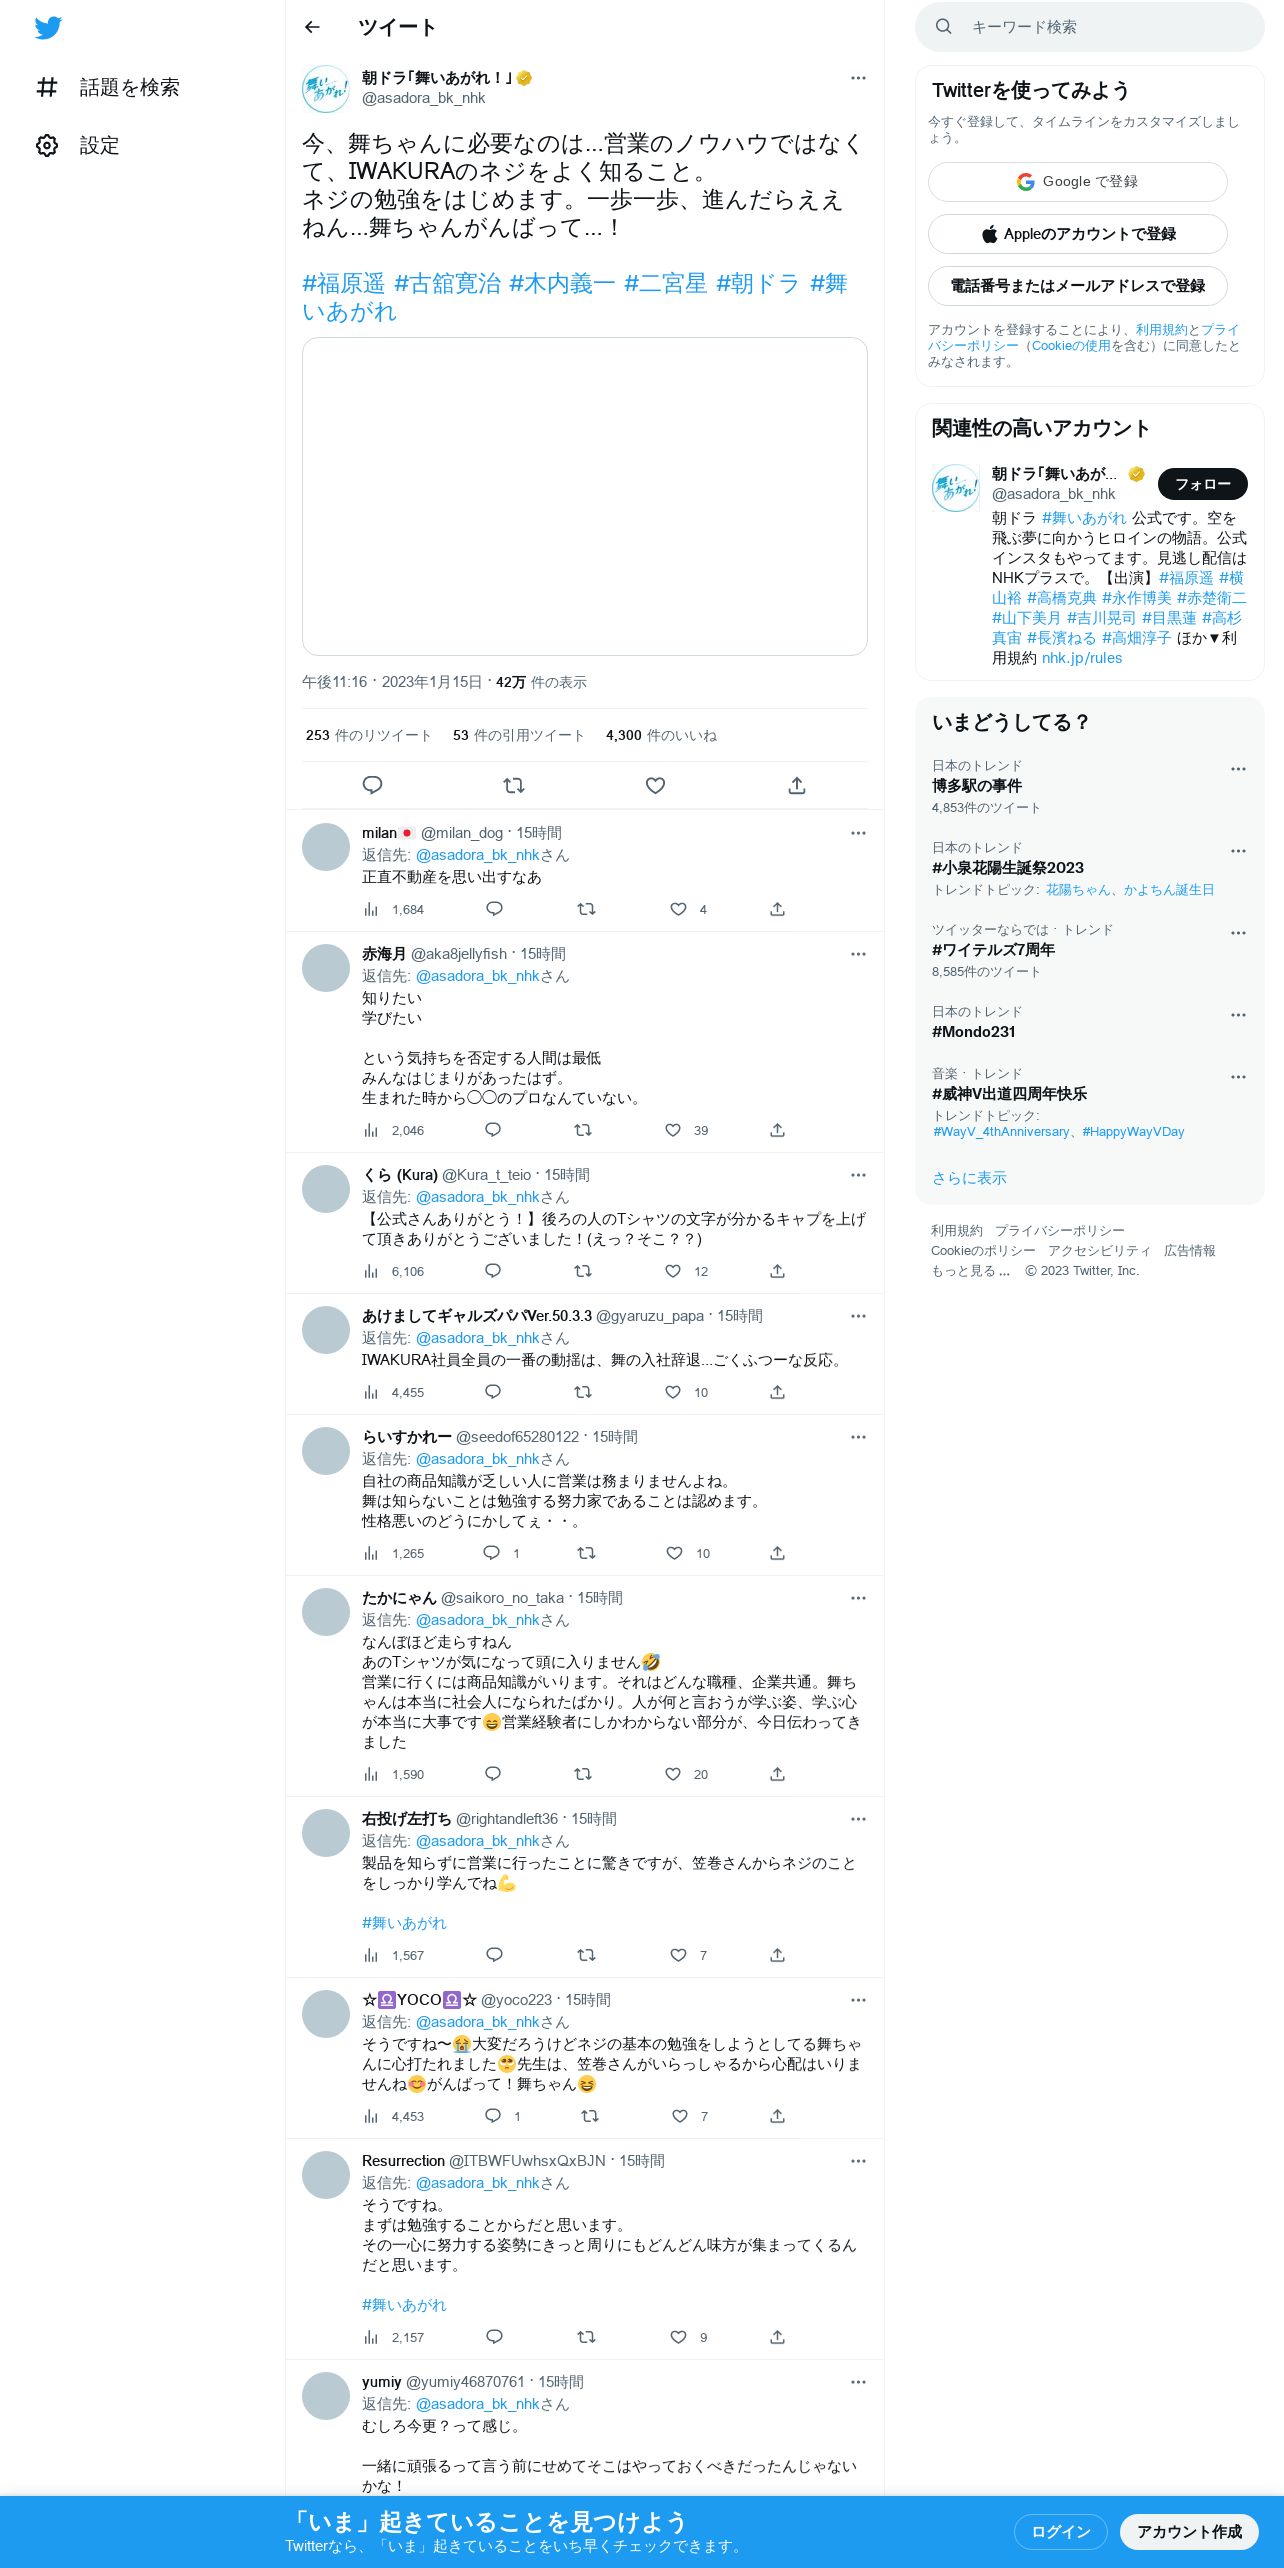Image resolution: width=1284 pixels, height=2568 pixels.
Task: Retweet らいすかれー's reply
Action: (x=587, y=1553)
